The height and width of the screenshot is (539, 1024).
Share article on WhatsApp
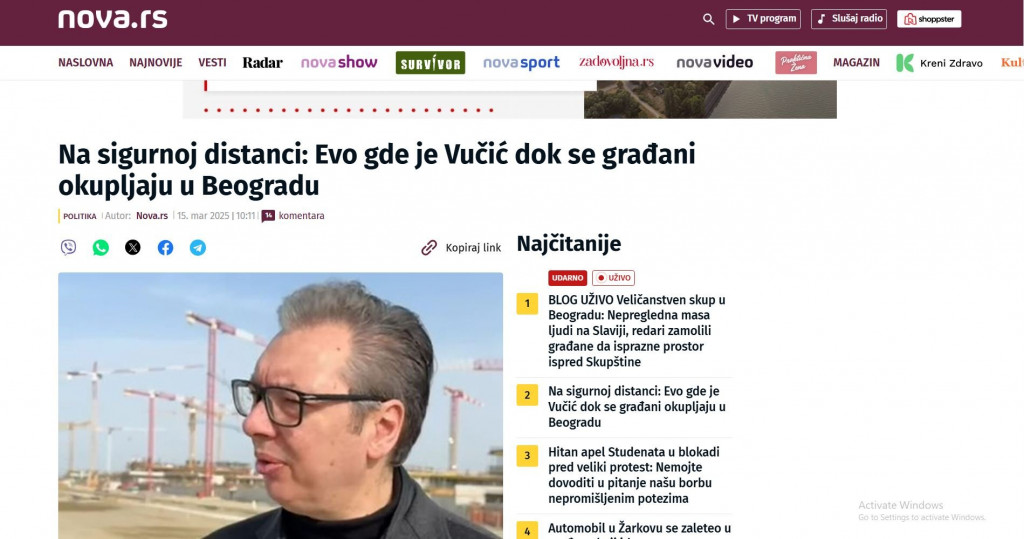(101, 248)
